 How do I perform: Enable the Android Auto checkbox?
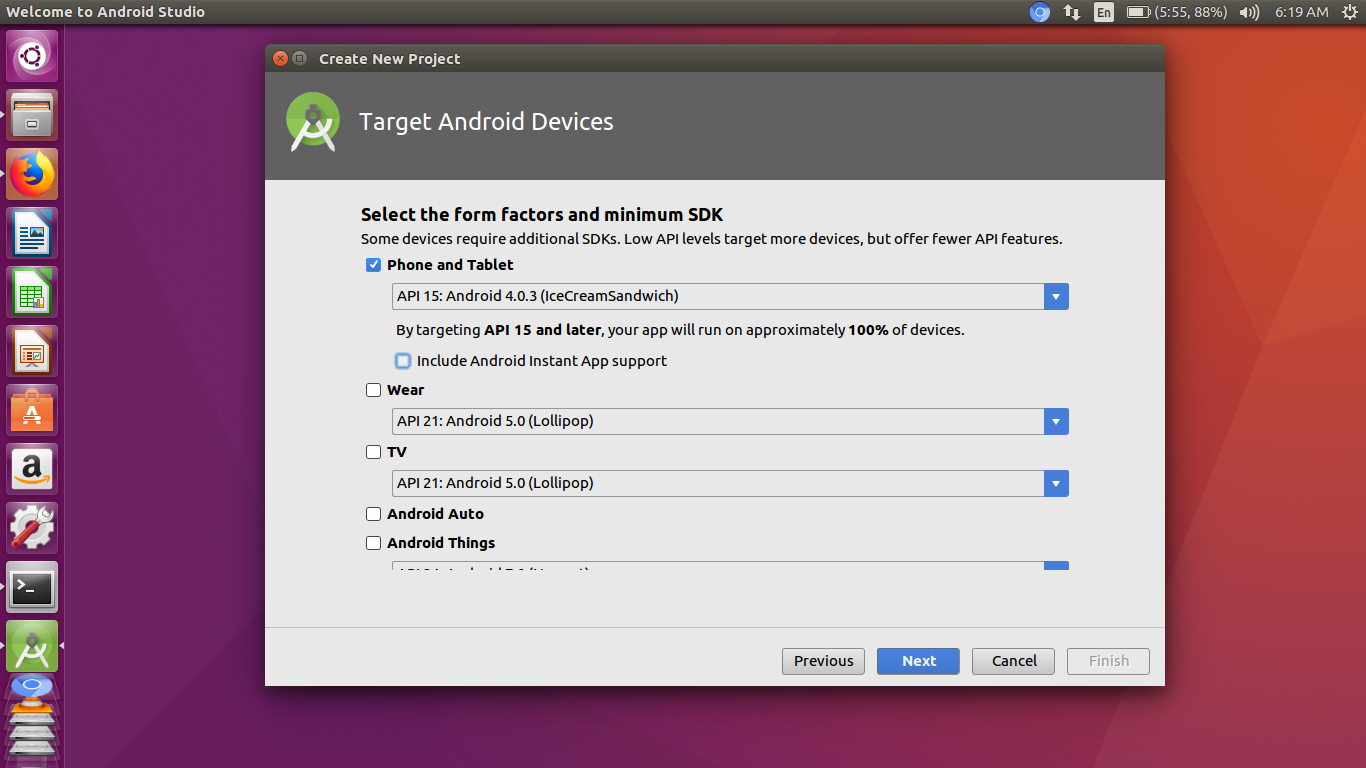click(x=373, y=514)
